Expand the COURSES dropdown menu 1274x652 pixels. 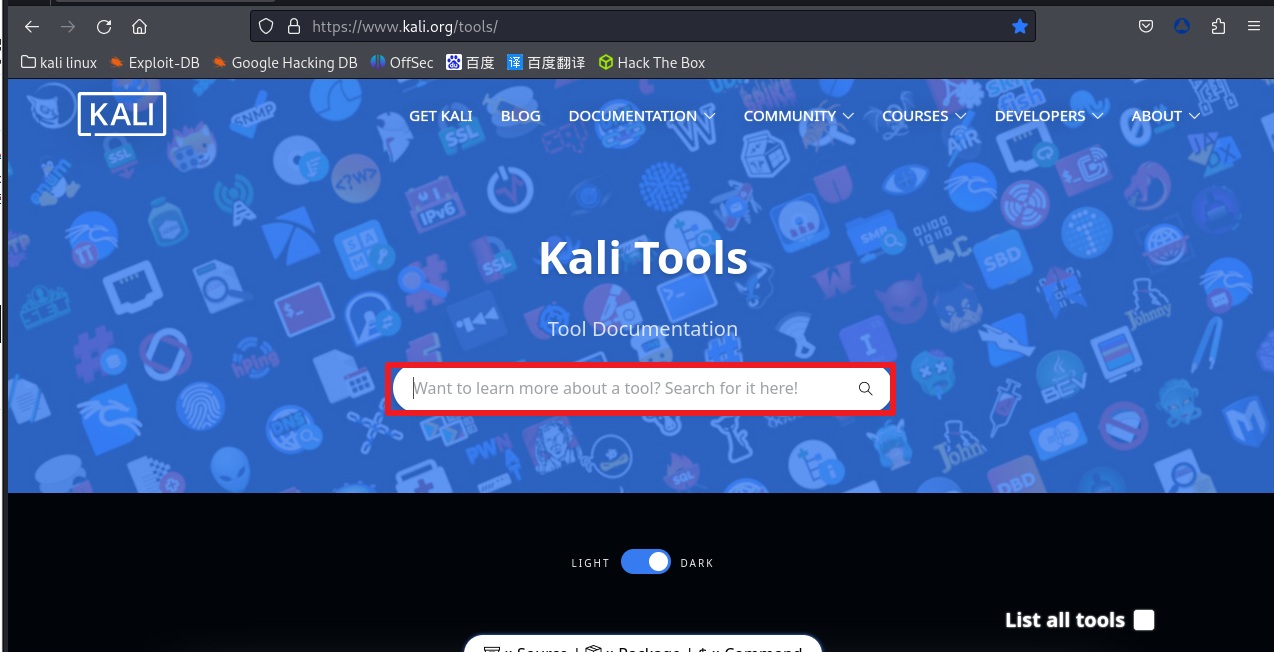pos(925,116)
